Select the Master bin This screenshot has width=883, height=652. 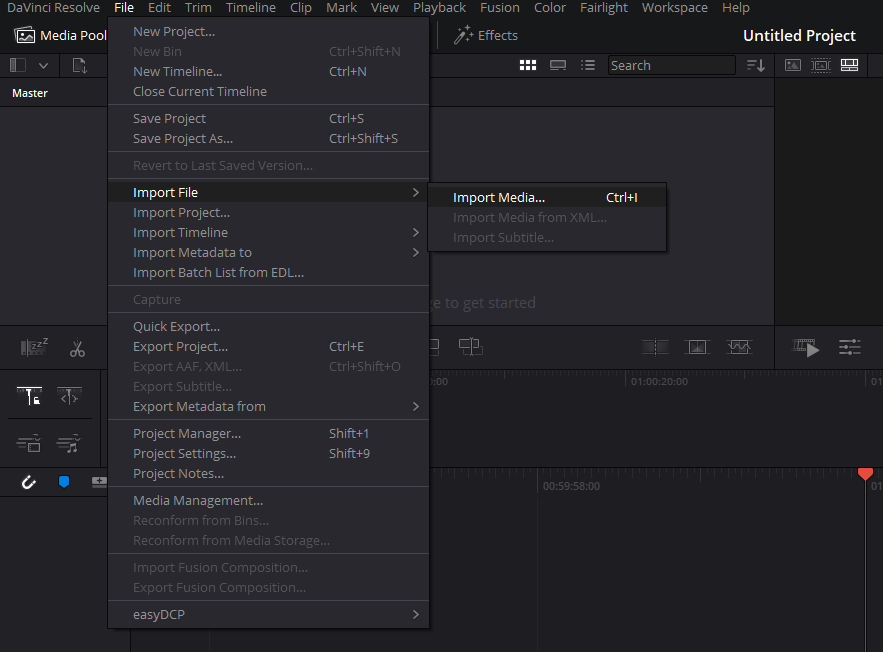click(30, 93)
